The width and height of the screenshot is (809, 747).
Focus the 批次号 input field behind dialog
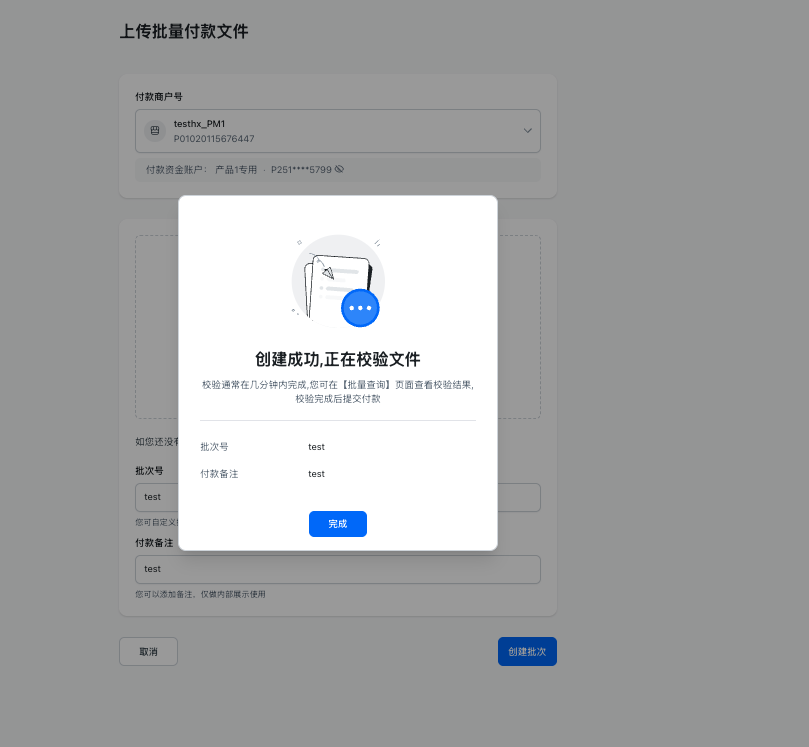tap(157, 497)
